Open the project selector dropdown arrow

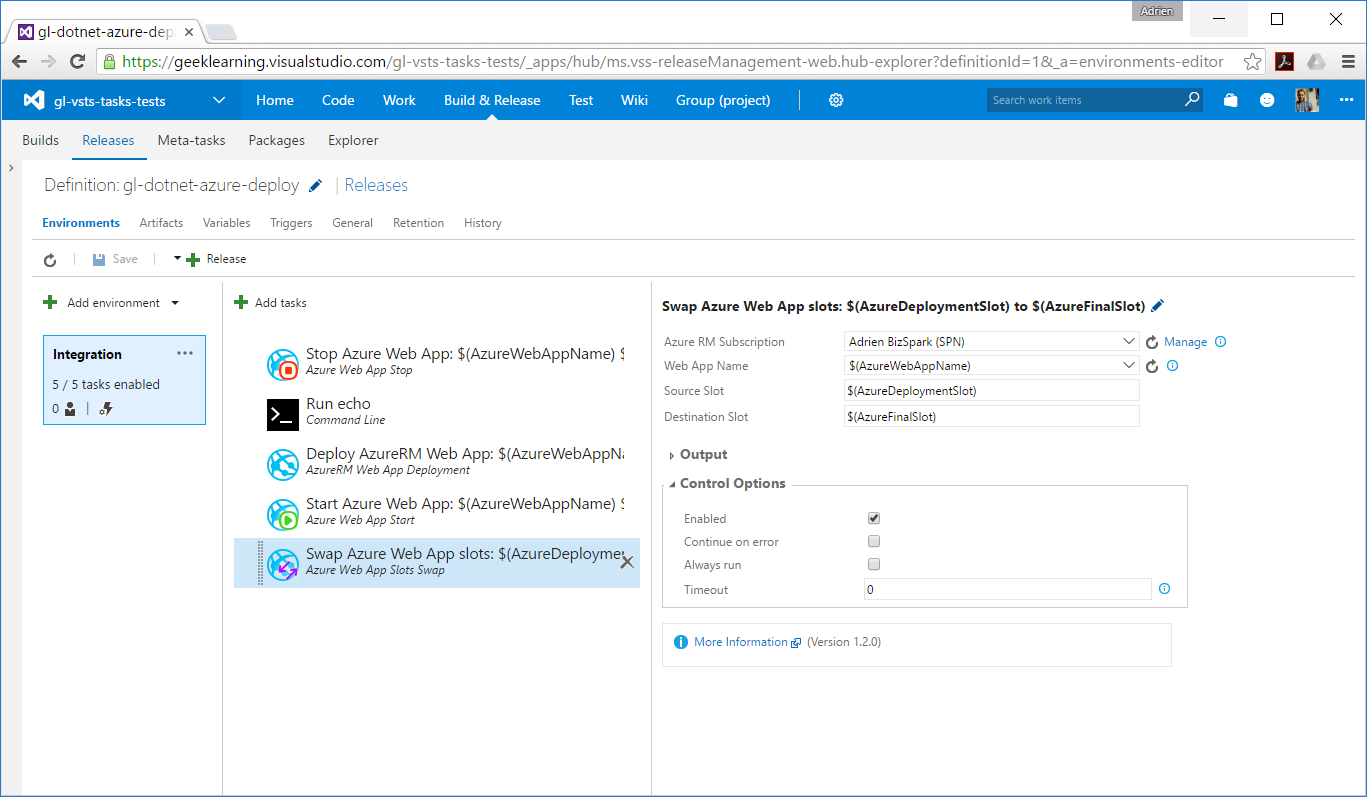pyautogui.click(x=219, y=100)
